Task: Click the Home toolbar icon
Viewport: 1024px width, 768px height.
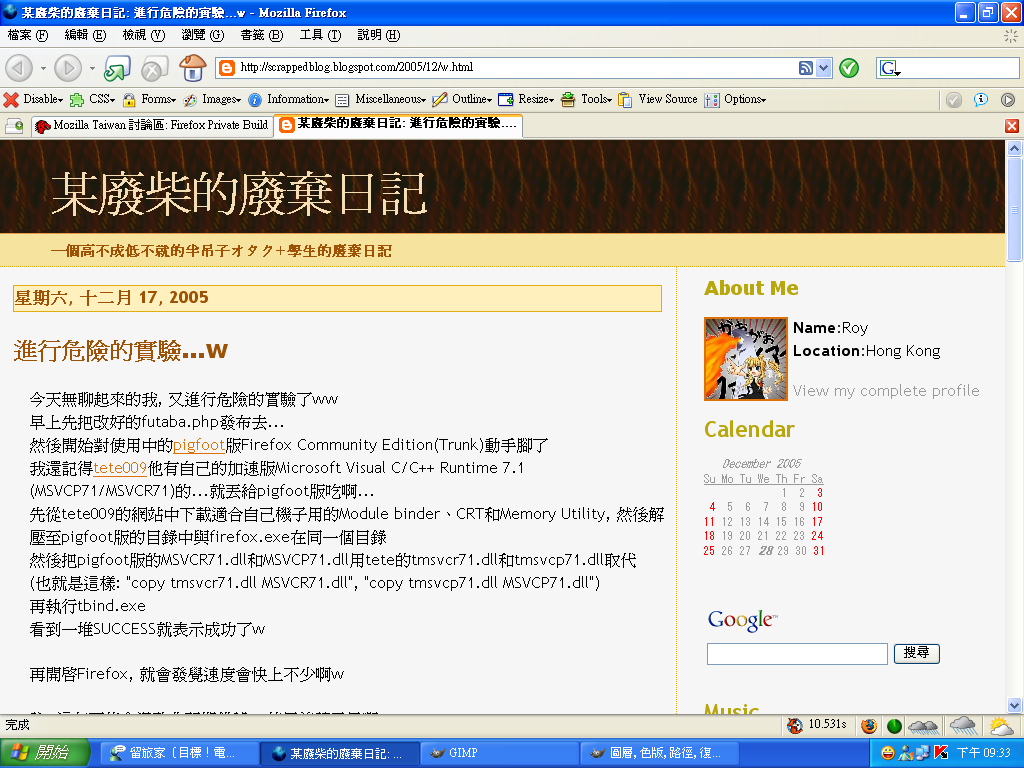Action: point(191,68)
